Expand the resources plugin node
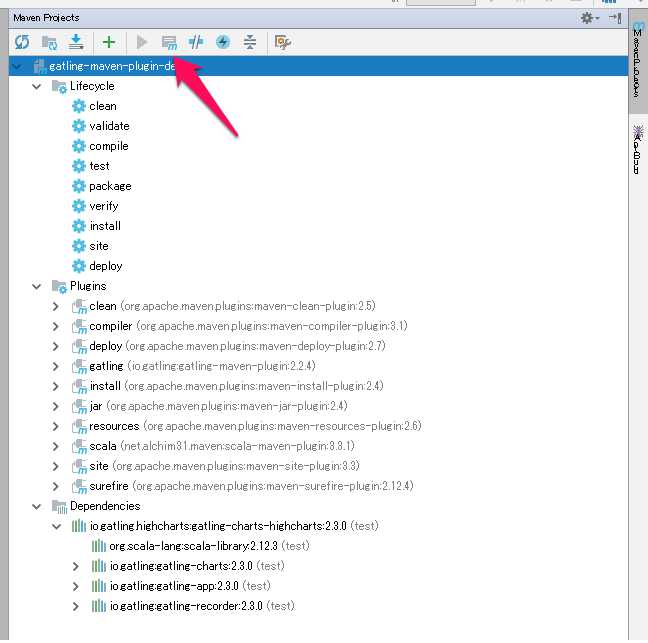The width and height of the screenshot is (648, 643). pyautogui.click(x=56, y=426)
